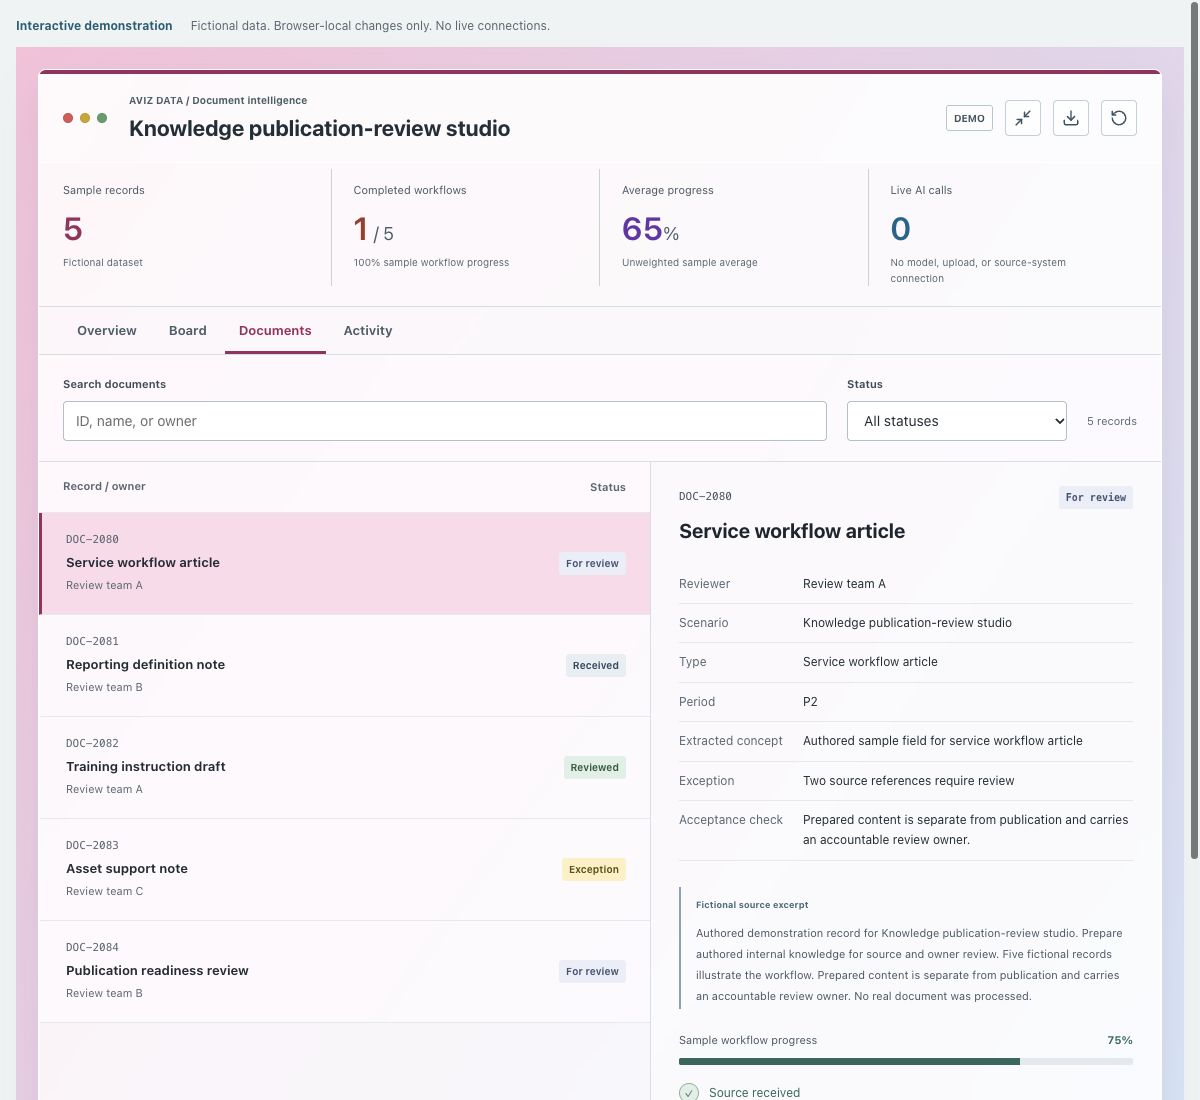Click the download export icon

click(1070, 118)
